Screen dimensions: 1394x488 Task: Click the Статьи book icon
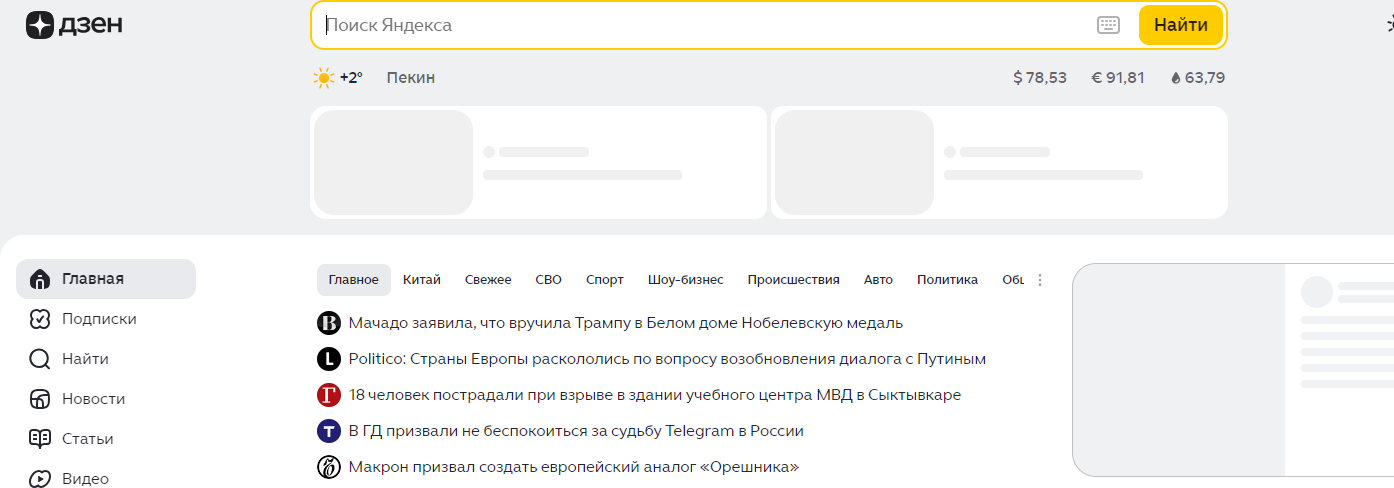click(x=40, y=439)
